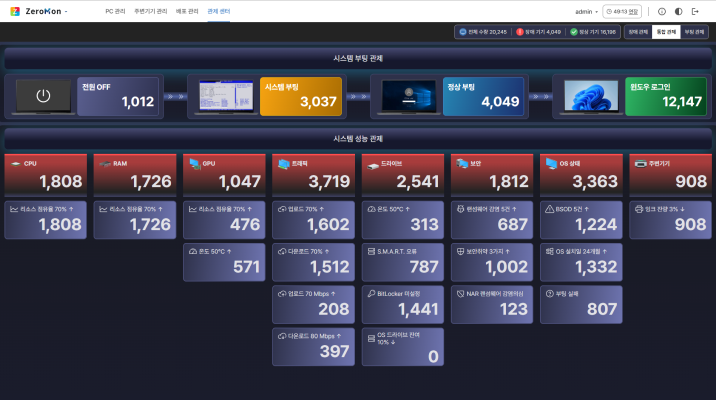Click chart icon in CPU 리소스 점유율 card
Image resolution: width=716 pixels, height=400 pixels.
[x=14, y=209]
